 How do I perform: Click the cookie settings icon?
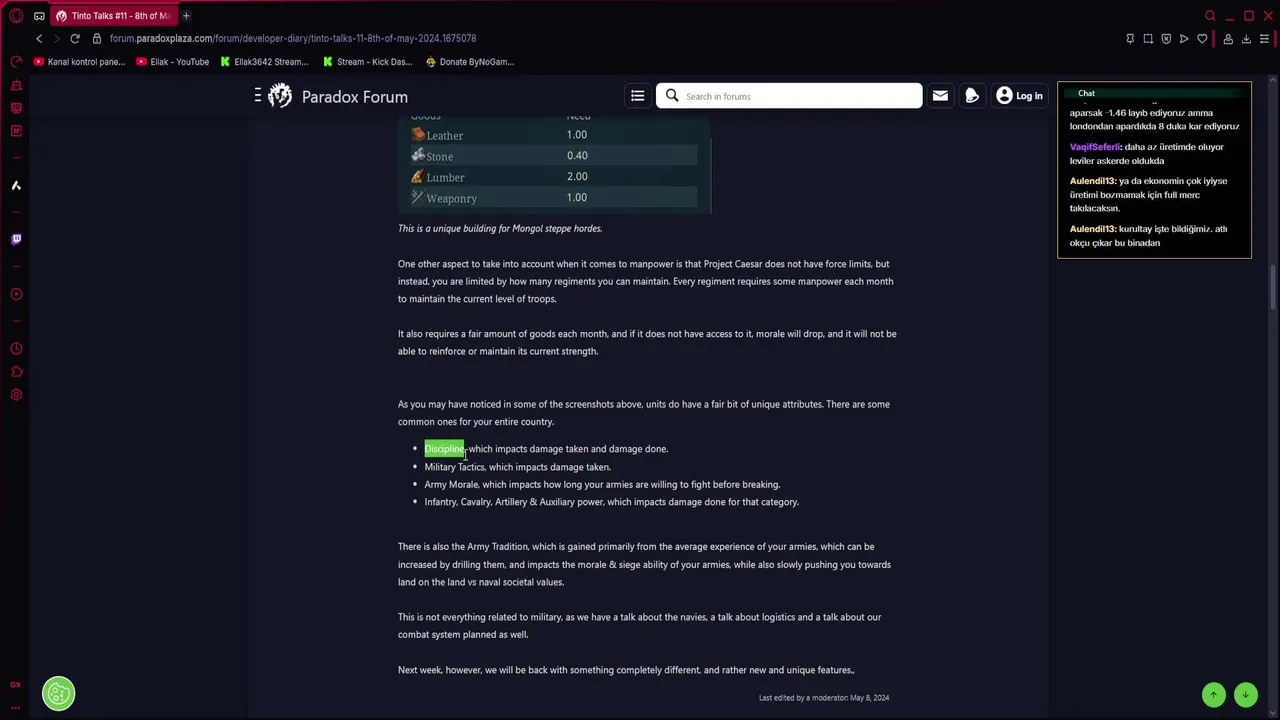[x=58, y=693]
